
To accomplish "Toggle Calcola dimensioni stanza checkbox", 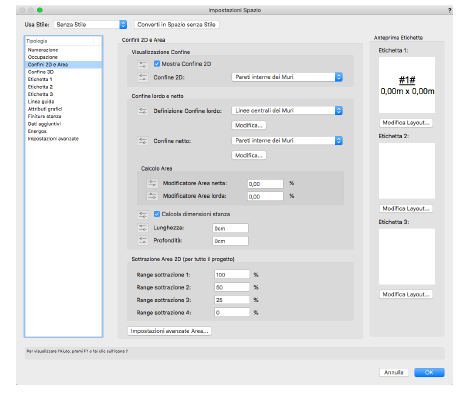I will 157,214.
